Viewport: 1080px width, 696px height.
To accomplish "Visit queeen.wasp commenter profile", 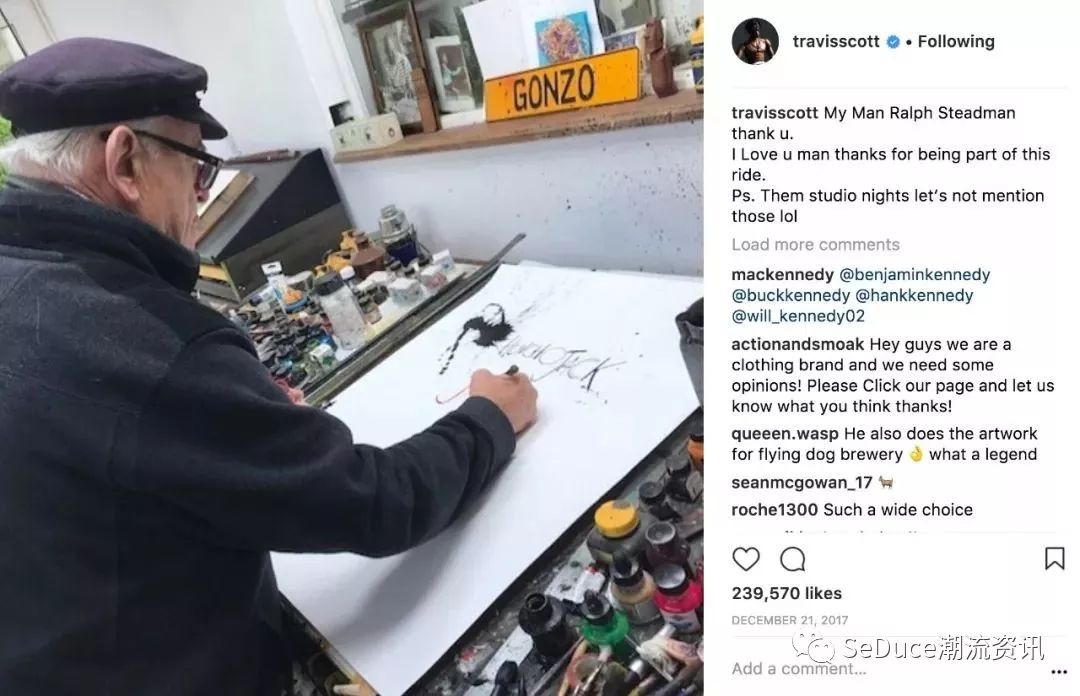I will click(x=785, y=433).
